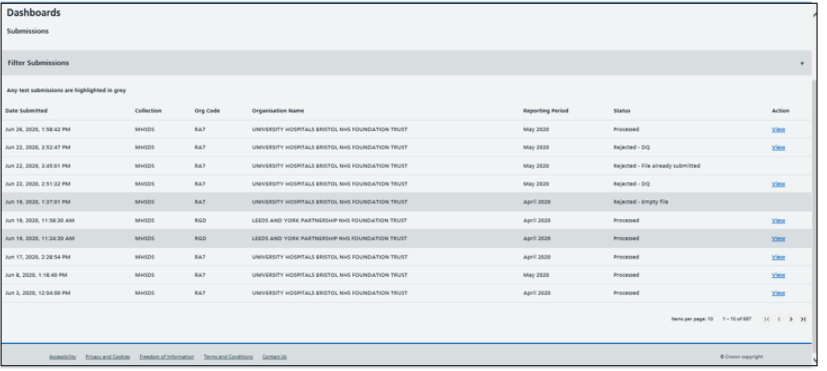The width and height of the screenshot is (827, 371).
Task: Go to the next page of results
Action: pos(791,319)
